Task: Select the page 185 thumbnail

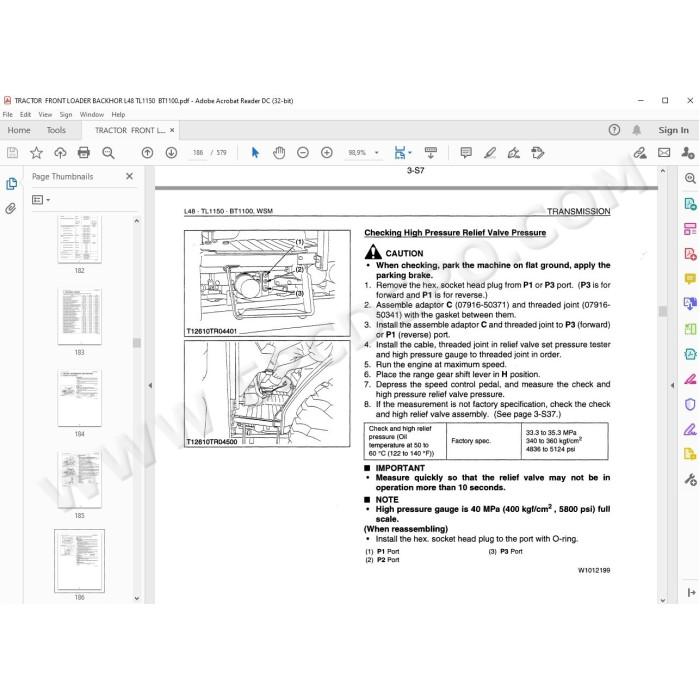Action: tap(79, 479)
